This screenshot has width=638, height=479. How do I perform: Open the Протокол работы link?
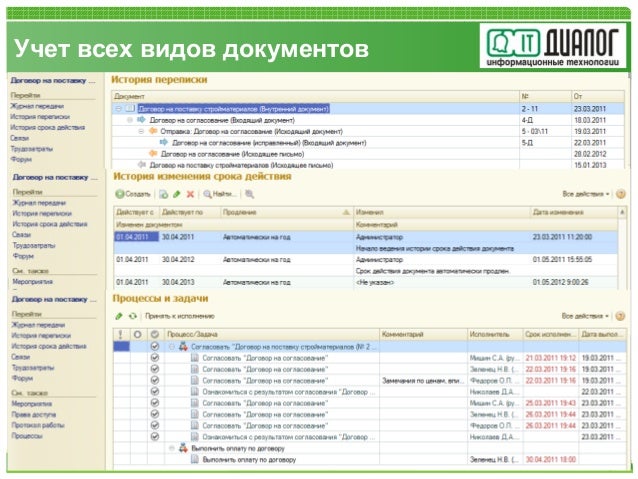[x=38, y=425]
